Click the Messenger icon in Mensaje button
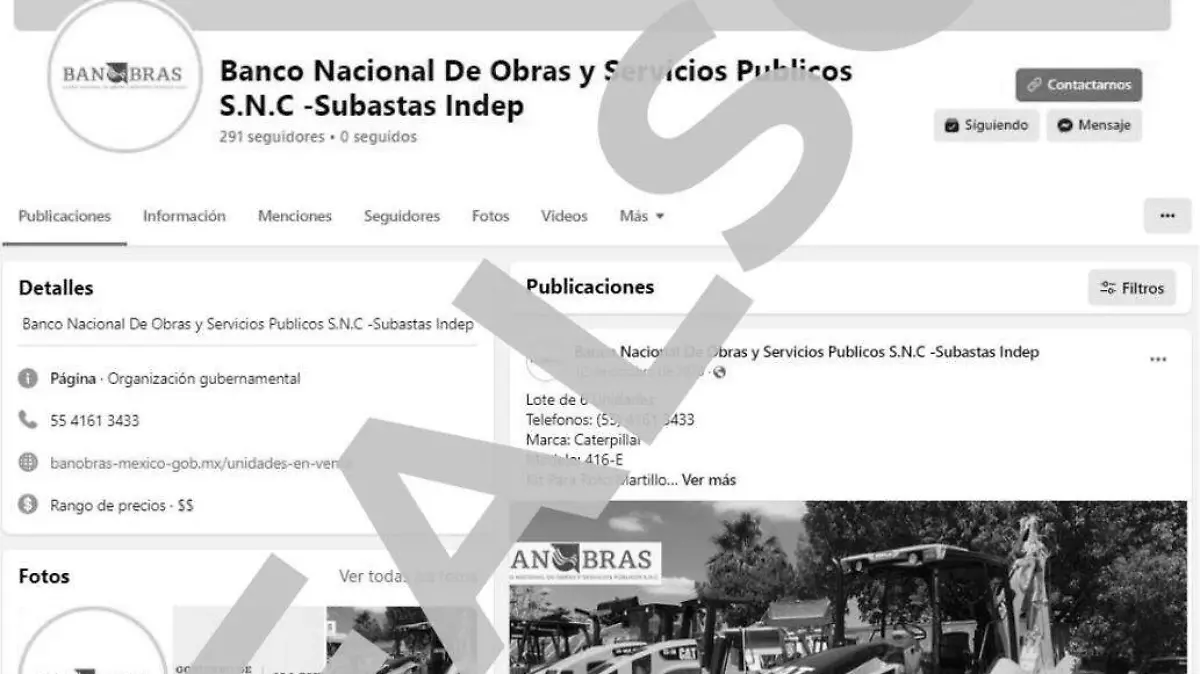 click(x=1066, y=126)
